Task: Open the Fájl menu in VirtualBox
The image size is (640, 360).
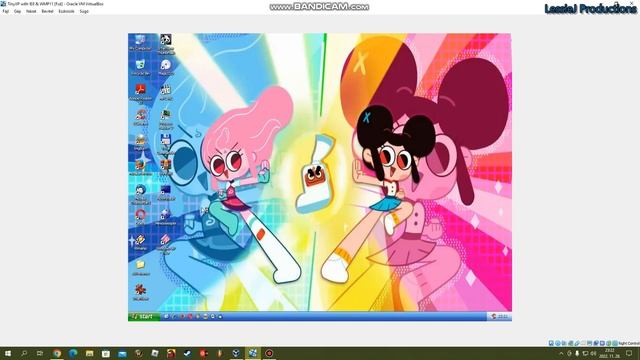Action: (5, 11)
